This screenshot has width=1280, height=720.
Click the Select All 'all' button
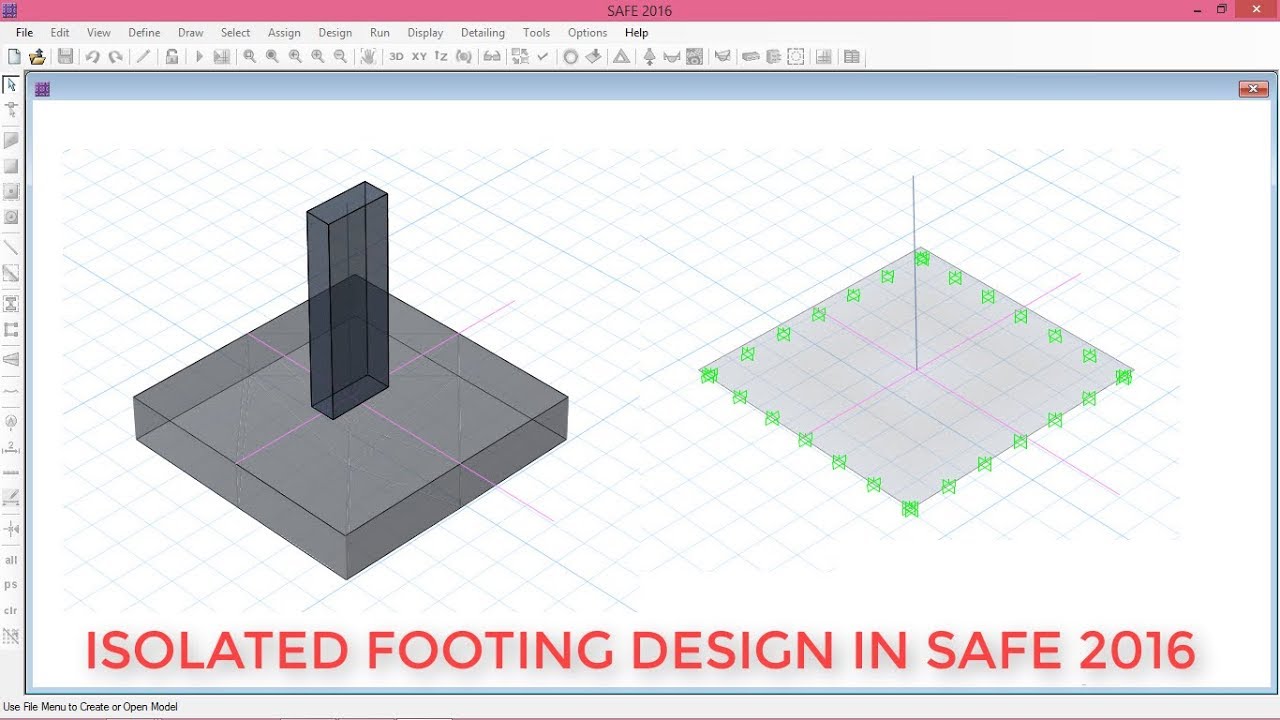tap(11, 560)
